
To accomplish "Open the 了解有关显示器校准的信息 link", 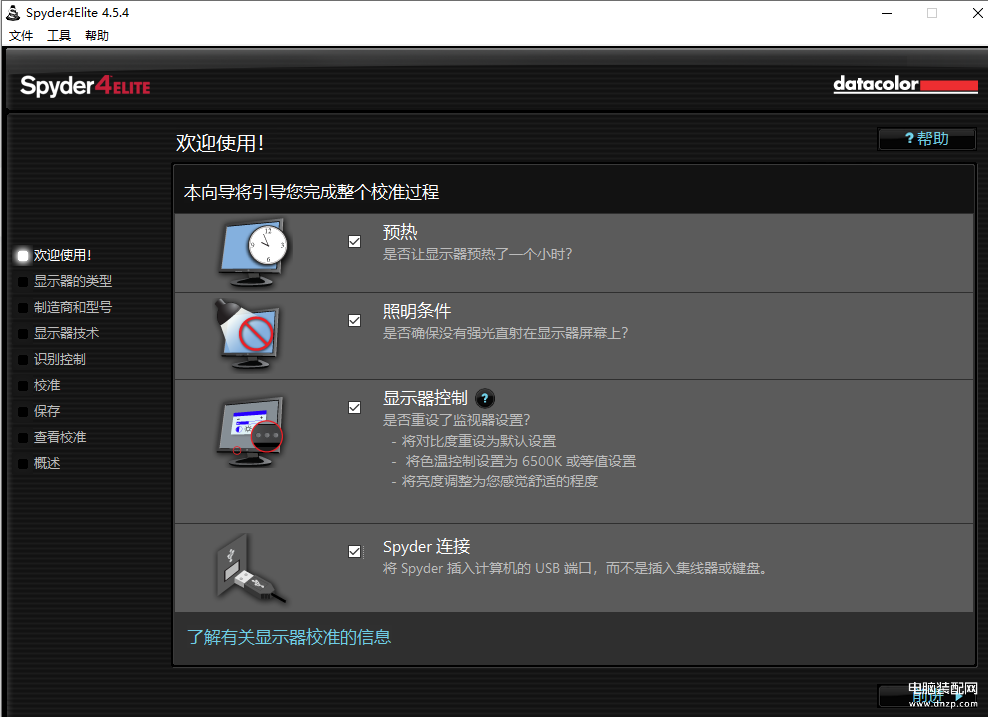I will 289,637.
